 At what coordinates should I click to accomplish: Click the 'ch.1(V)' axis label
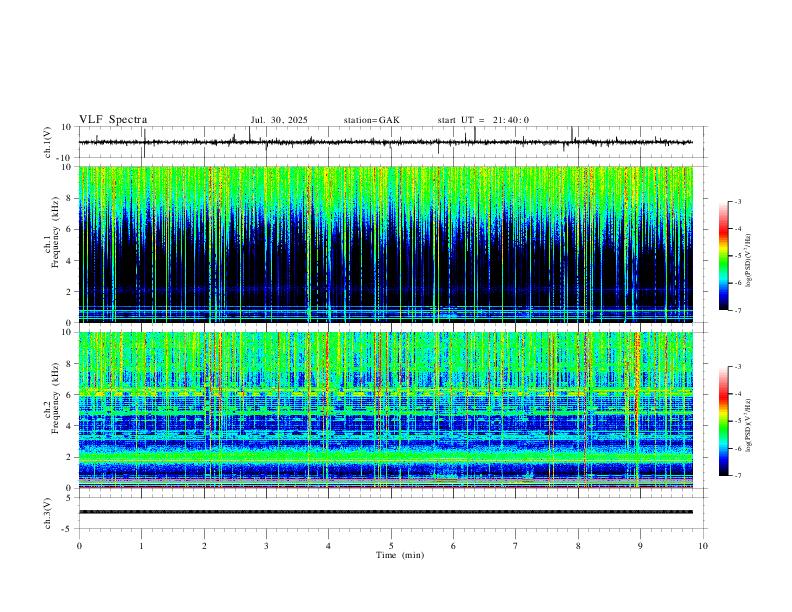[48, 142]
